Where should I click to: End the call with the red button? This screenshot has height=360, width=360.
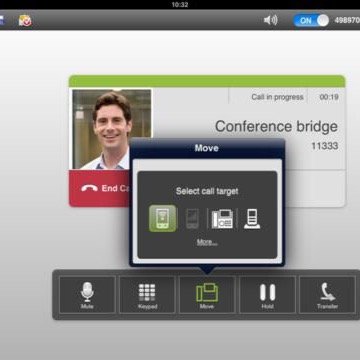click(99, 188)
